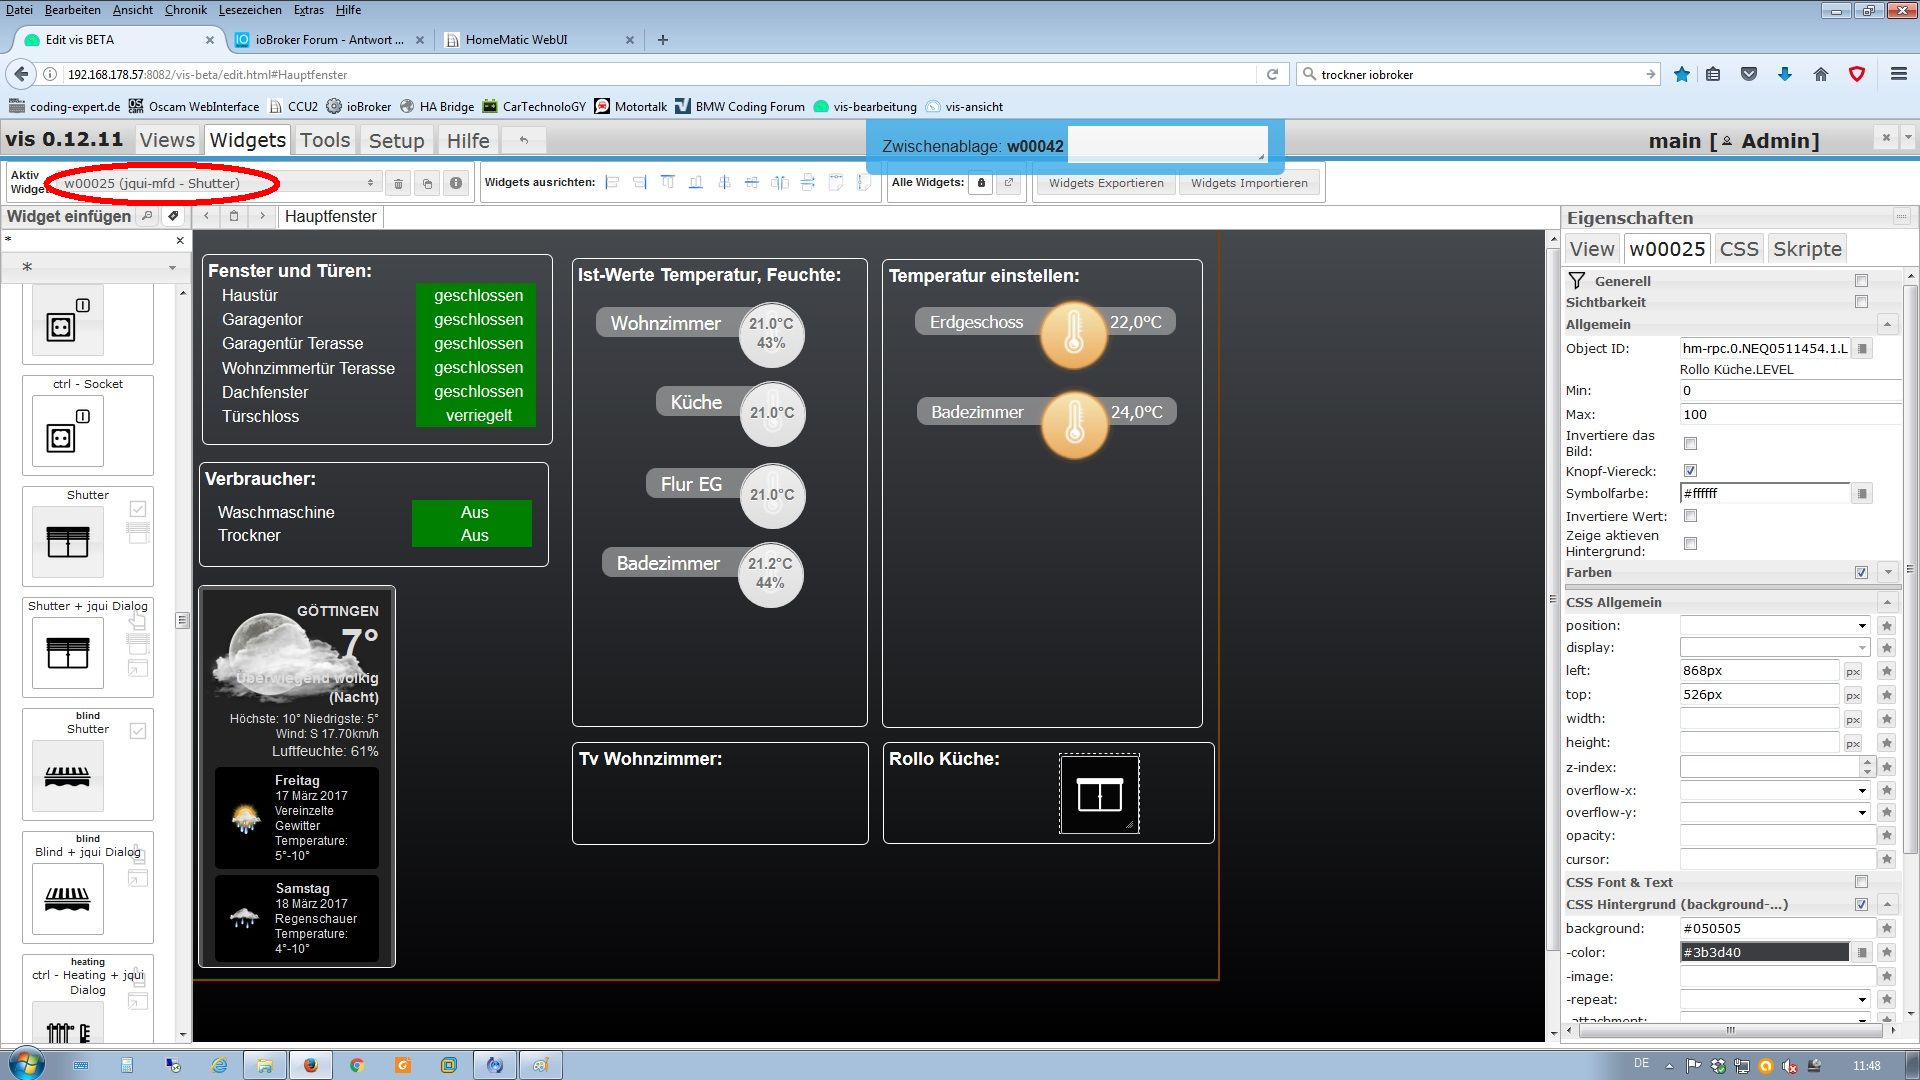The width and height of the screenshot is (1920, 1080).
Task: Check Zeige aktiven Hintergrund checkbox
Action: pyautogui.click(x=1690, y=543)
